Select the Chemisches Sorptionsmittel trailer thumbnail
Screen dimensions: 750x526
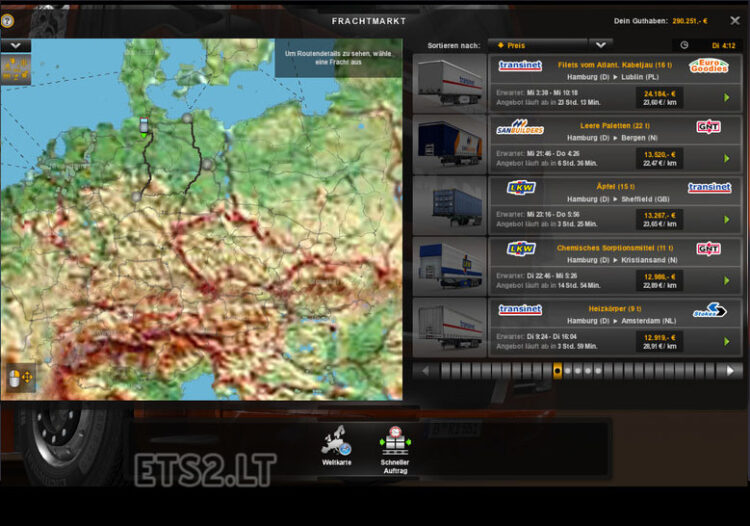pyautogui.click(x=450, y=266)
